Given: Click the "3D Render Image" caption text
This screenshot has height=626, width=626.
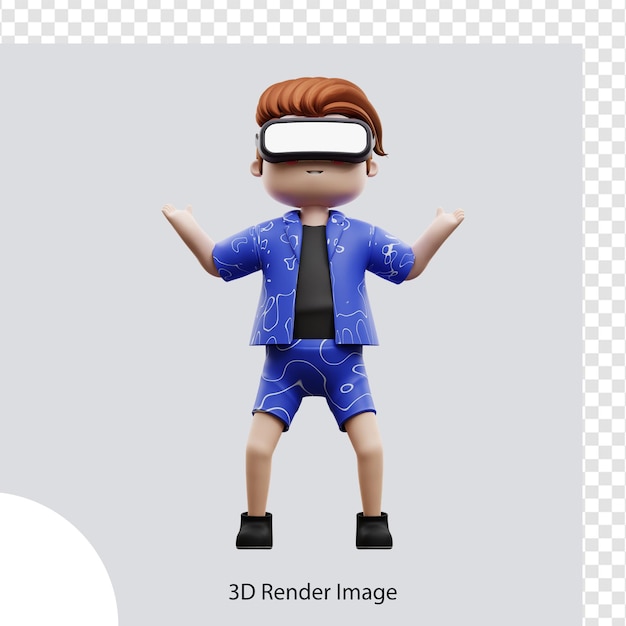Looking at the screenshot, I should click(313, 592).
